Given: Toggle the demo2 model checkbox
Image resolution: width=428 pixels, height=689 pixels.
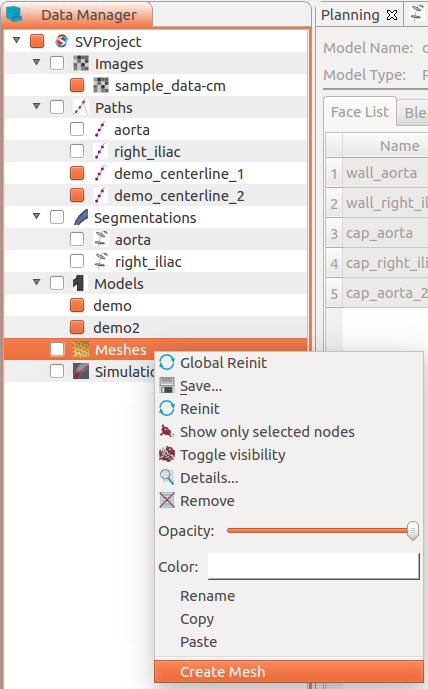Looking at the screenshot, I should pyautogui.click(x=77, y=327).
